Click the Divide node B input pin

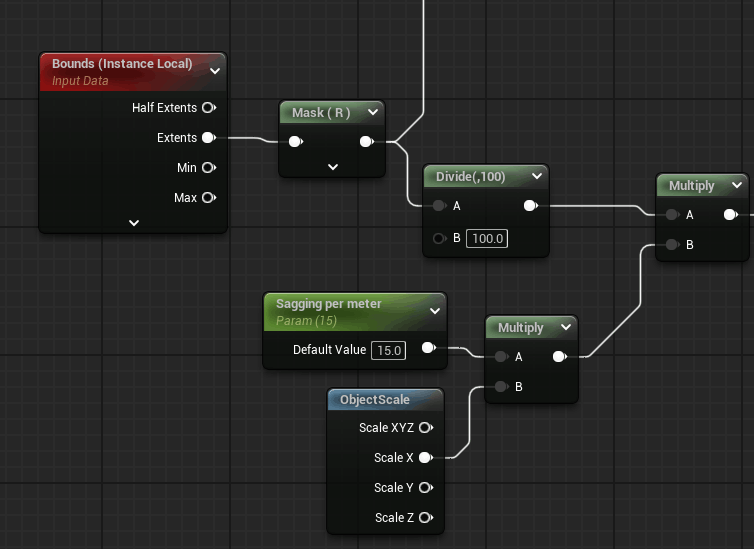439,238
